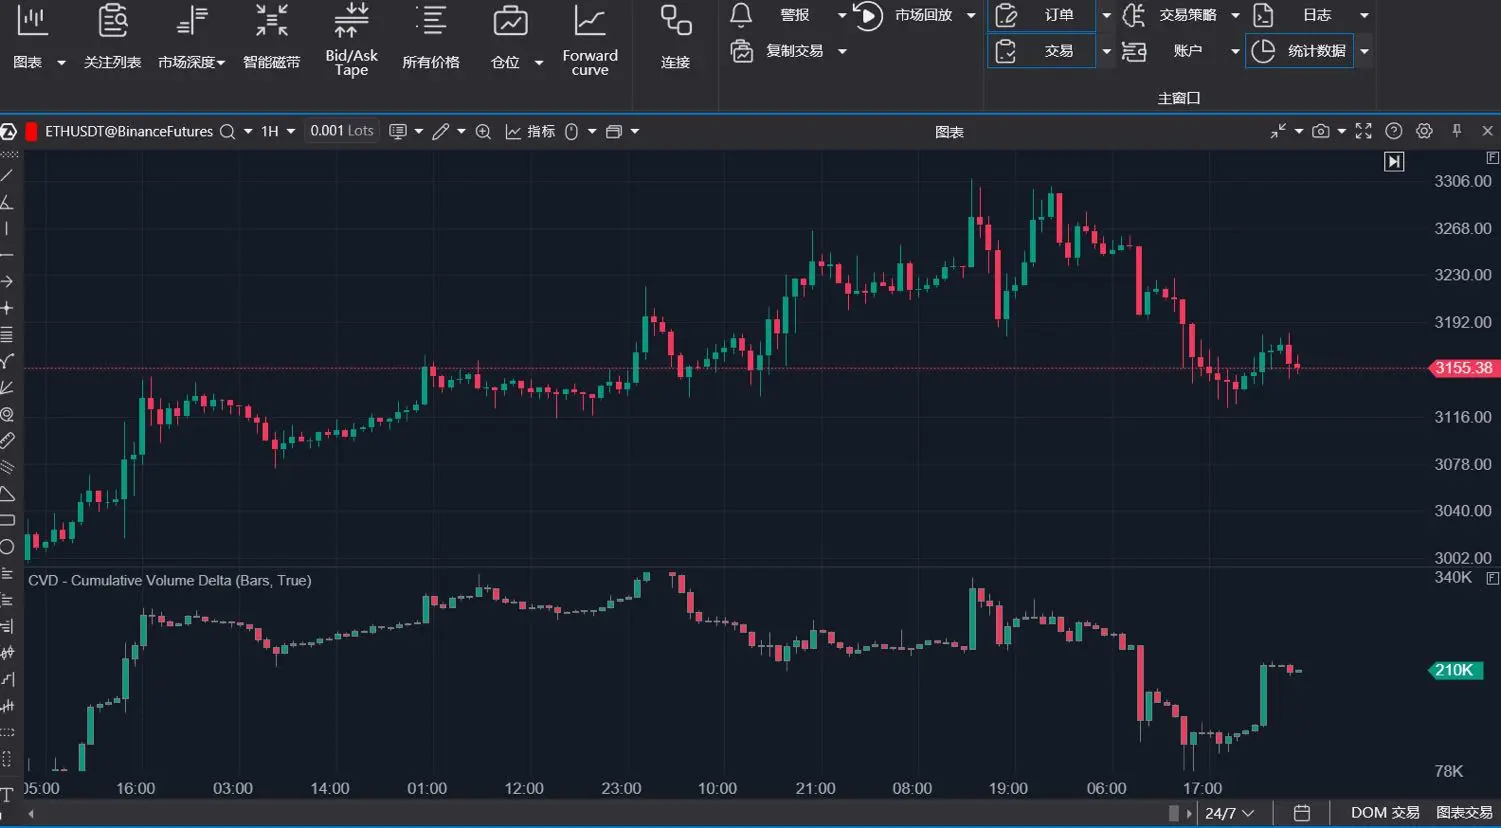Open the 仓位 positions panel
This screenshot has width=1501, height=828.
(508, 38)
